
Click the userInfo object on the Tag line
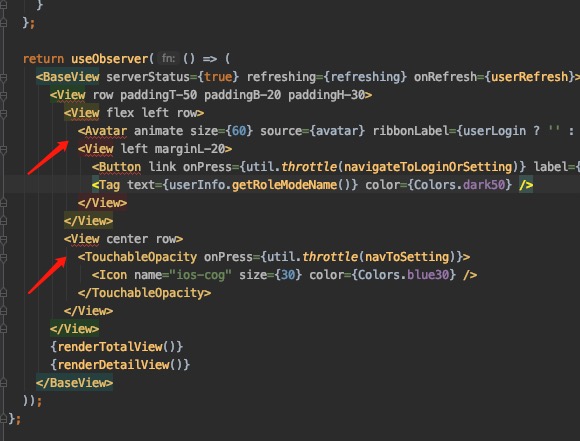tap(197, 185)
